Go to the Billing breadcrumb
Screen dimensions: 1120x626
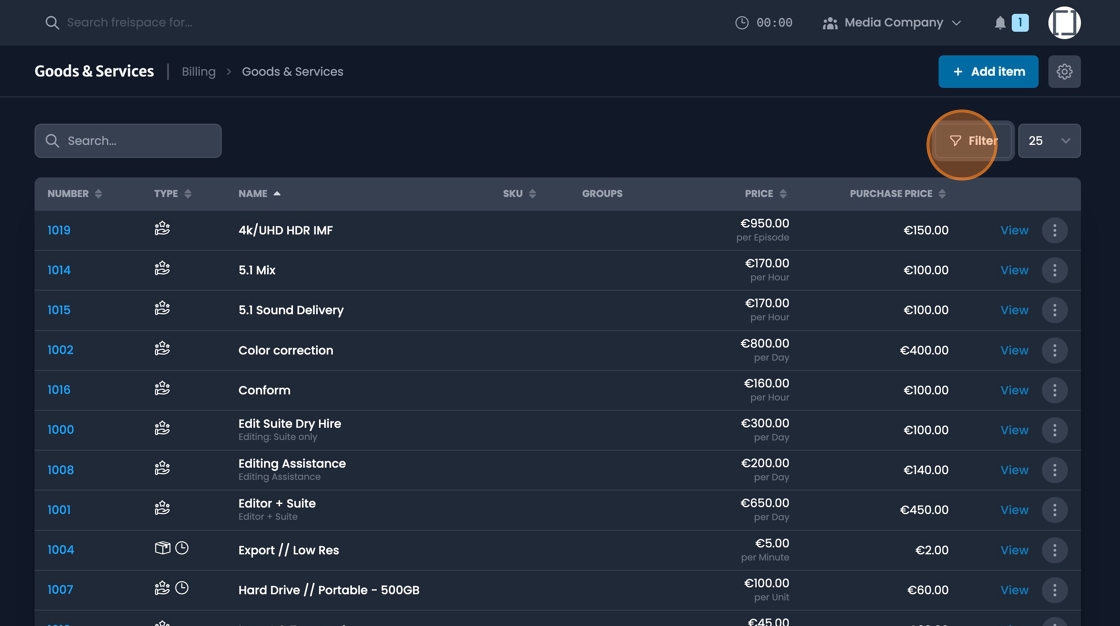198,71
